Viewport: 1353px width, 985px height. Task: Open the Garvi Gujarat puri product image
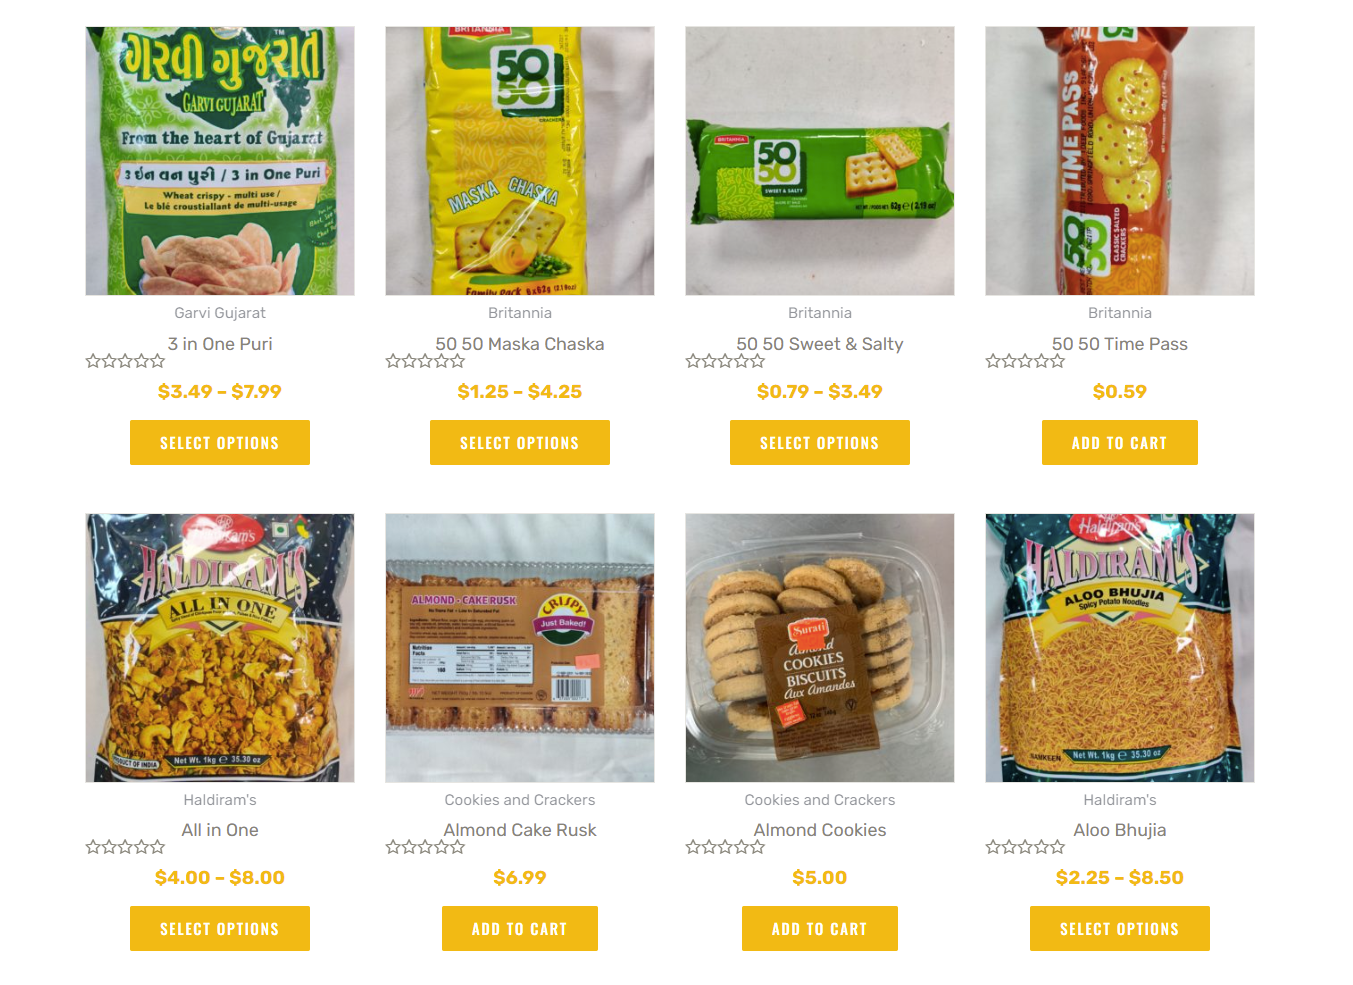click(220, 161)
